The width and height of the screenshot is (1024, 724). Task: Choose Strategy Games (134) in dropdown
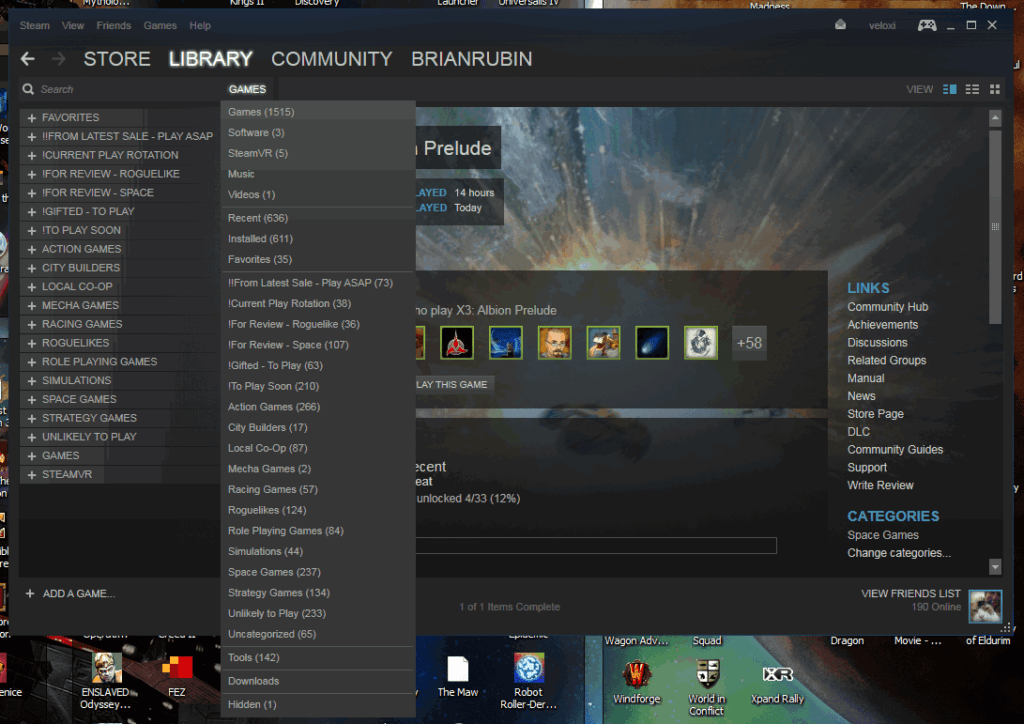(x=278, y=593)
